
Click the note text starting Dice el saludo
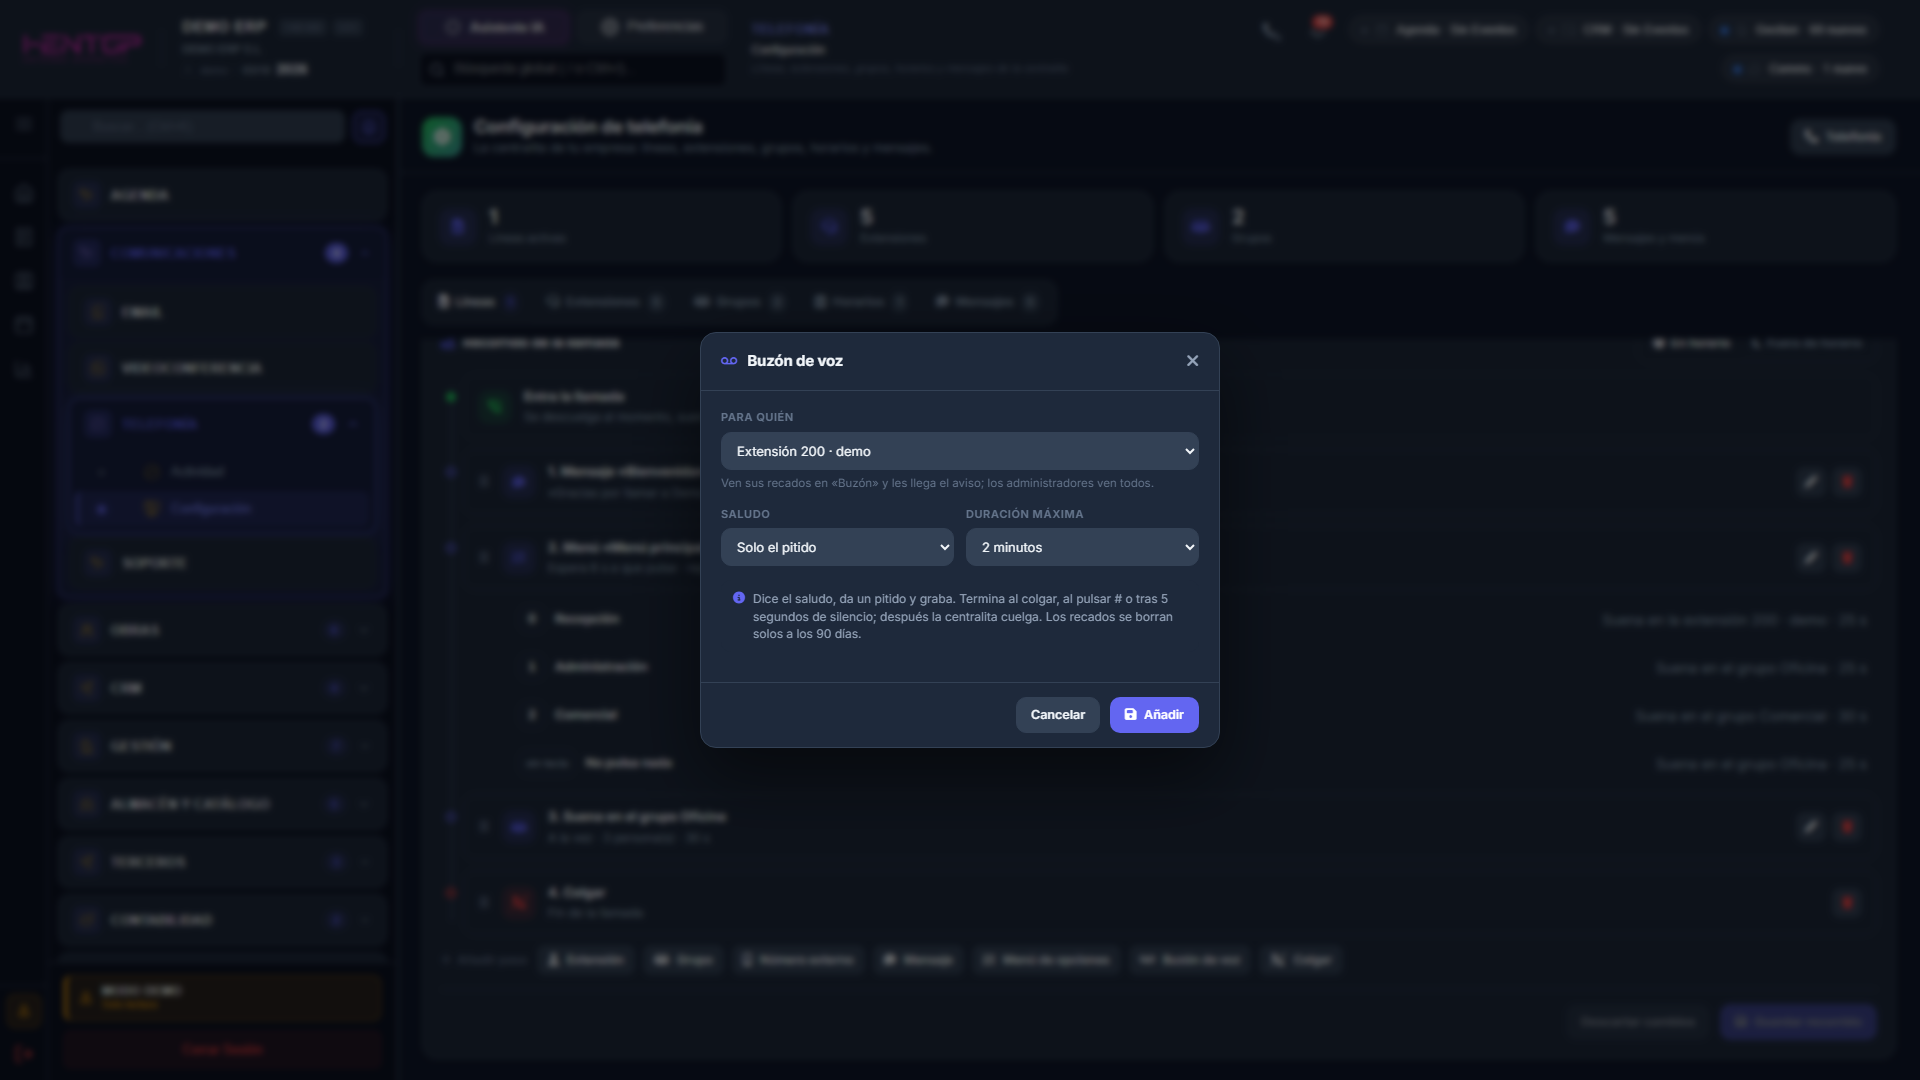963,616
